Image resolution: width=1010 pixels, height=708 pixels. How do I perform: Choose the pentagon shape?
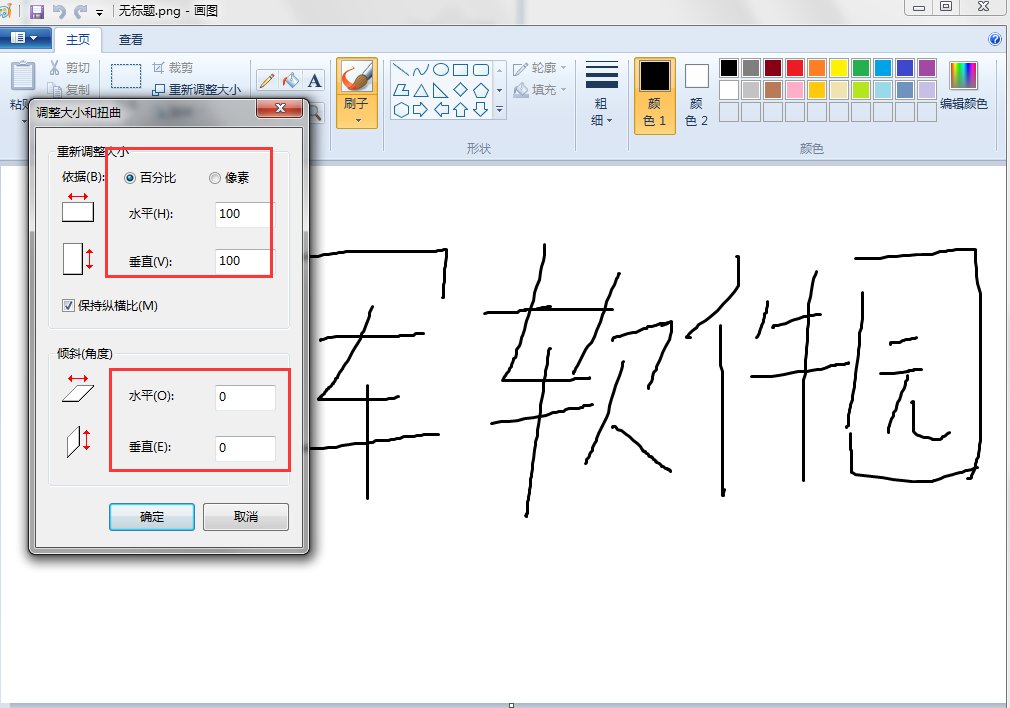(x=481, y=90)
